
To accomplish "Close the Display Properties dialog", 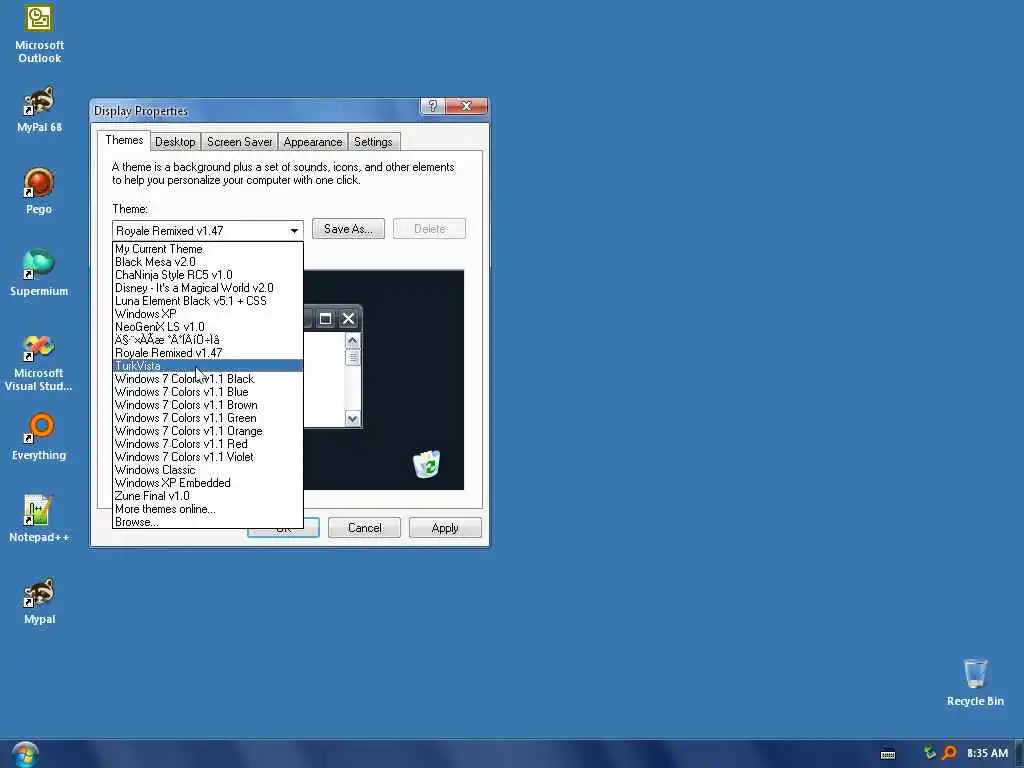I will [x=466, y=106].
